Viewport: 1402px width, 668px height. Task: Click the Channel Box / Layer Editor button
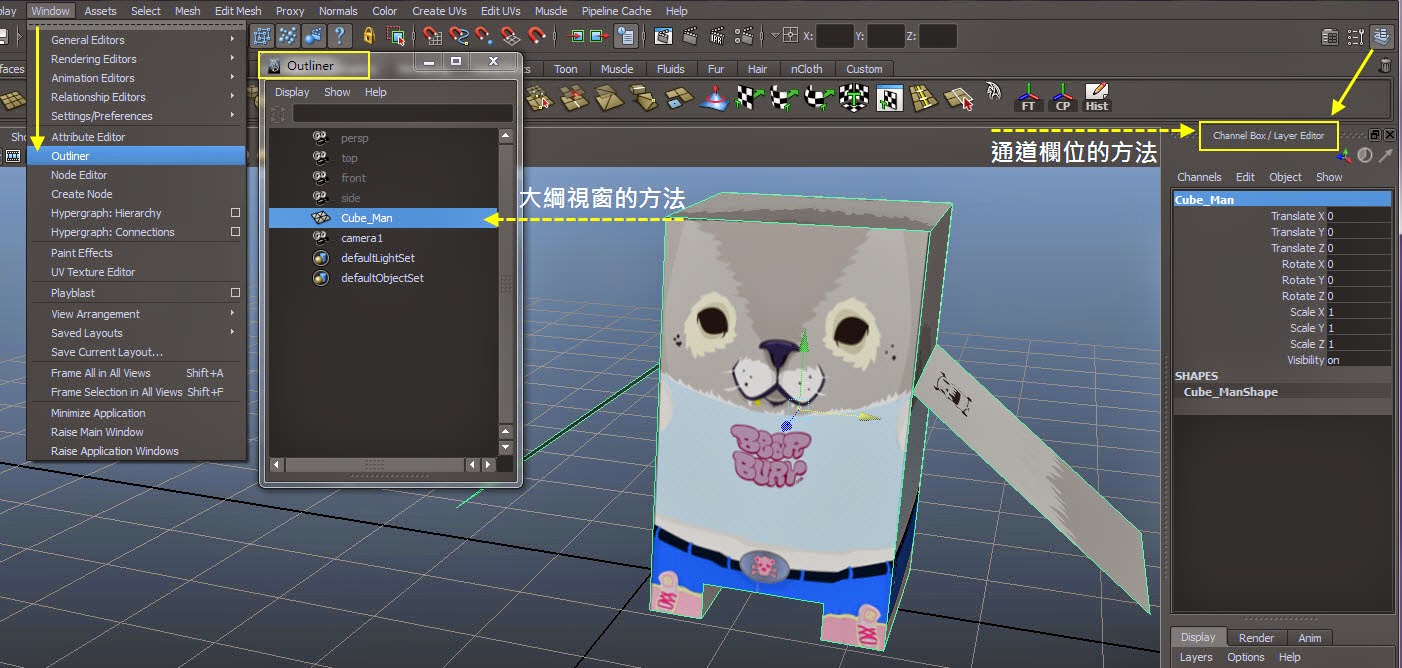(1268, 134)
